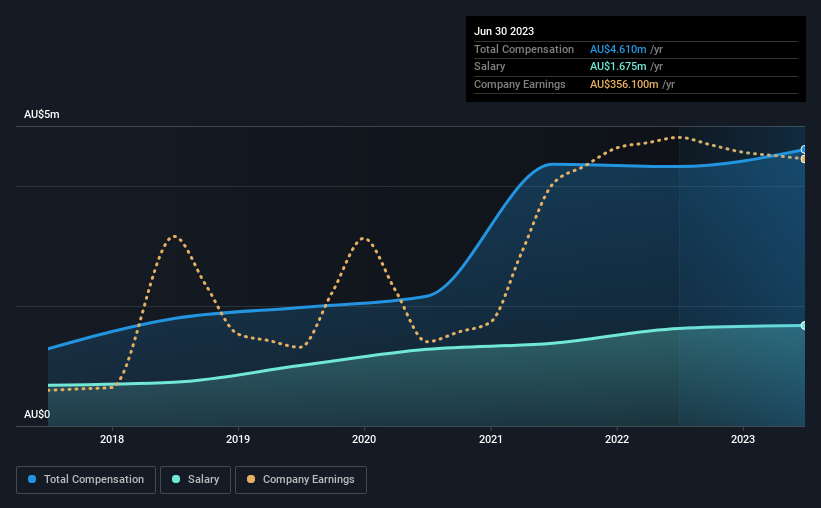
Task: Click the AU$1.675m salary value
Action: click(x=618, y=67)
